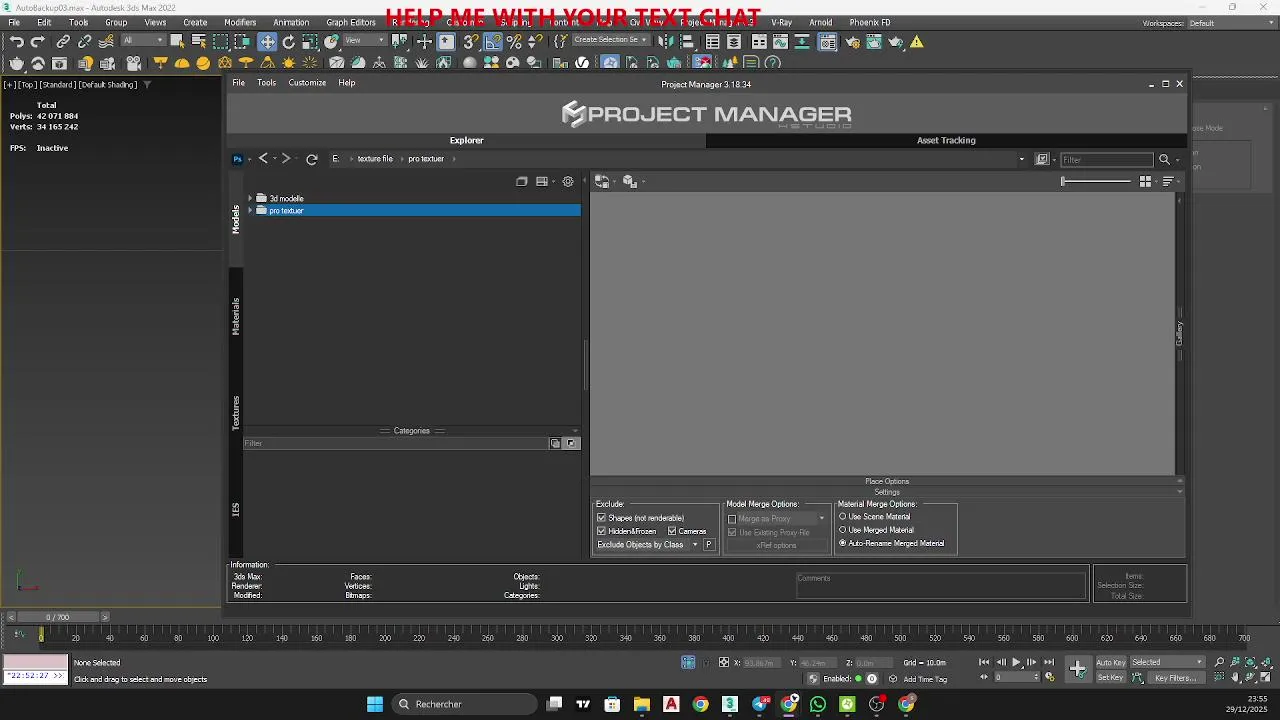Screen dimensions: 1280x720
Task: Open the View reference coordinate dropdown
Action: (364, 41)
